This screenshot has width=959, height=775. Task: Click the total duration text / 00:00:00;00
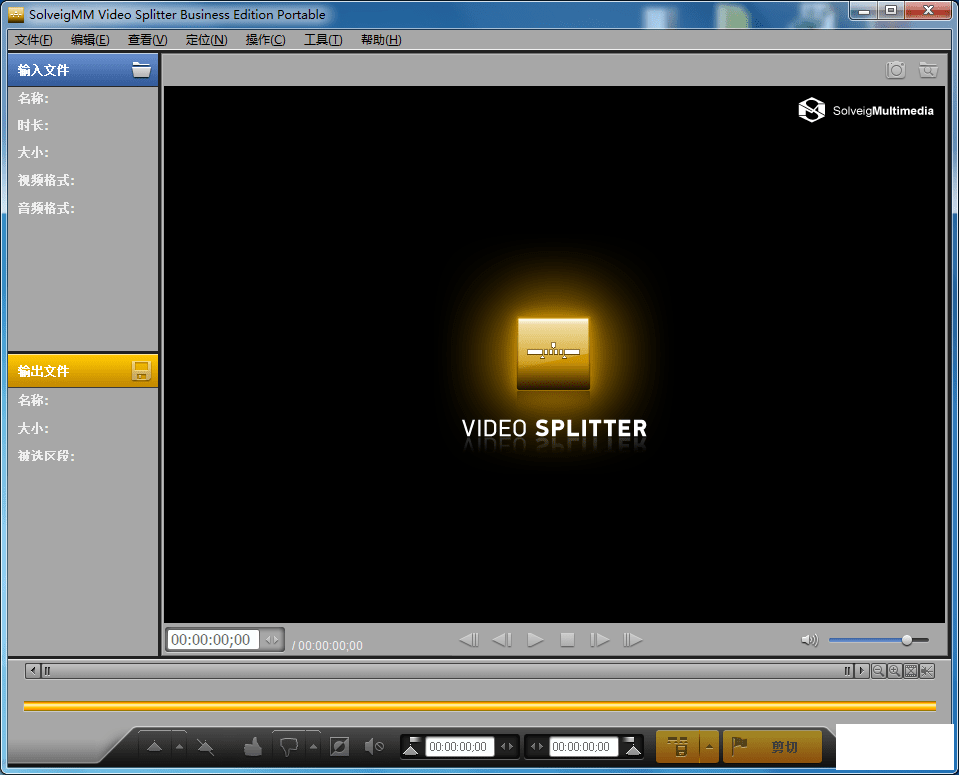coord(327,645)
